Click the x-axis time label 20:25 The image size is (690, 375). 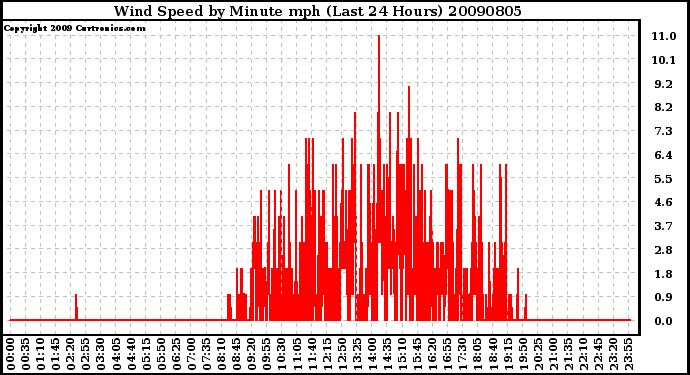[x=537, y=354]
